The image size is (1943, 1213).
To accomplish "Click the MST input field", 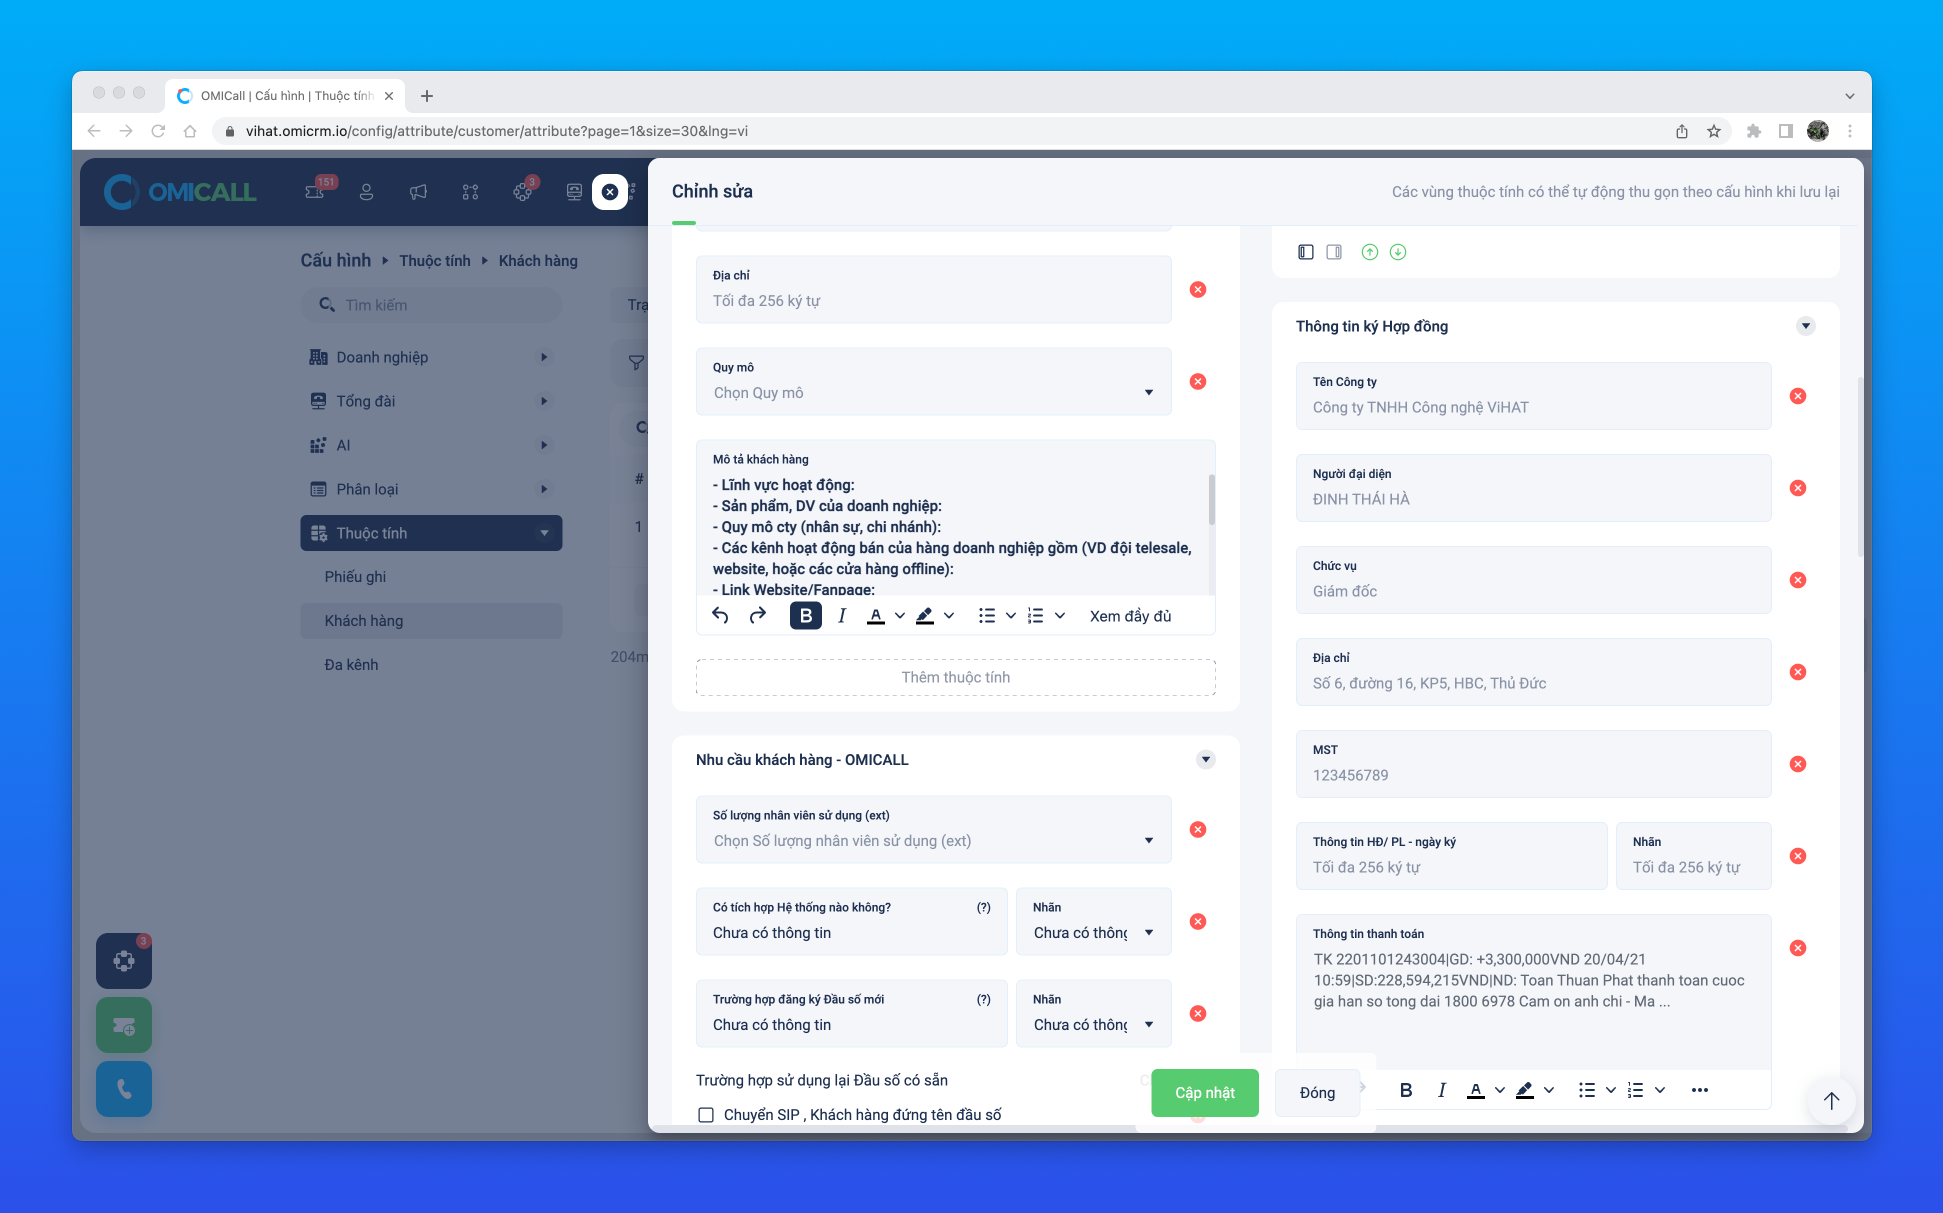I will (1534, 765).
